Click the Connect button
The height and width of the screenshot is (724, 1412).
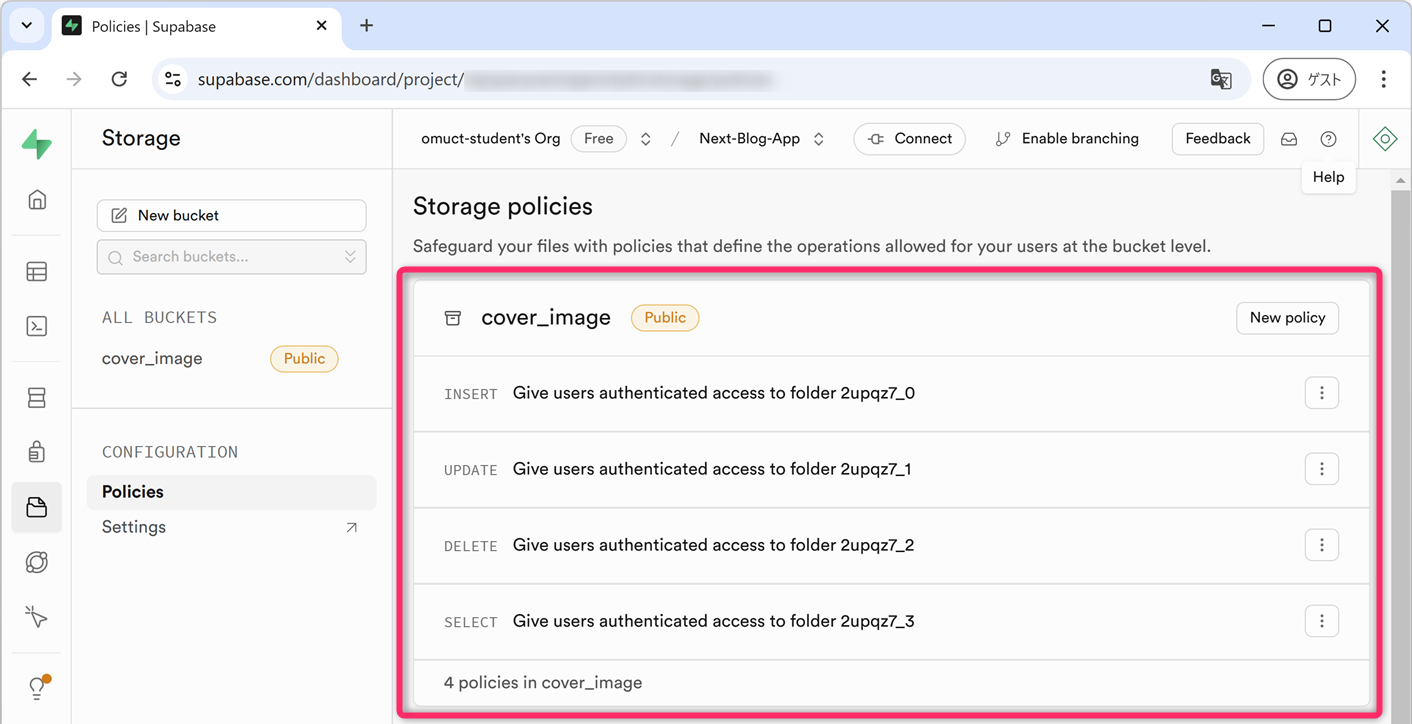click(909, 139)
